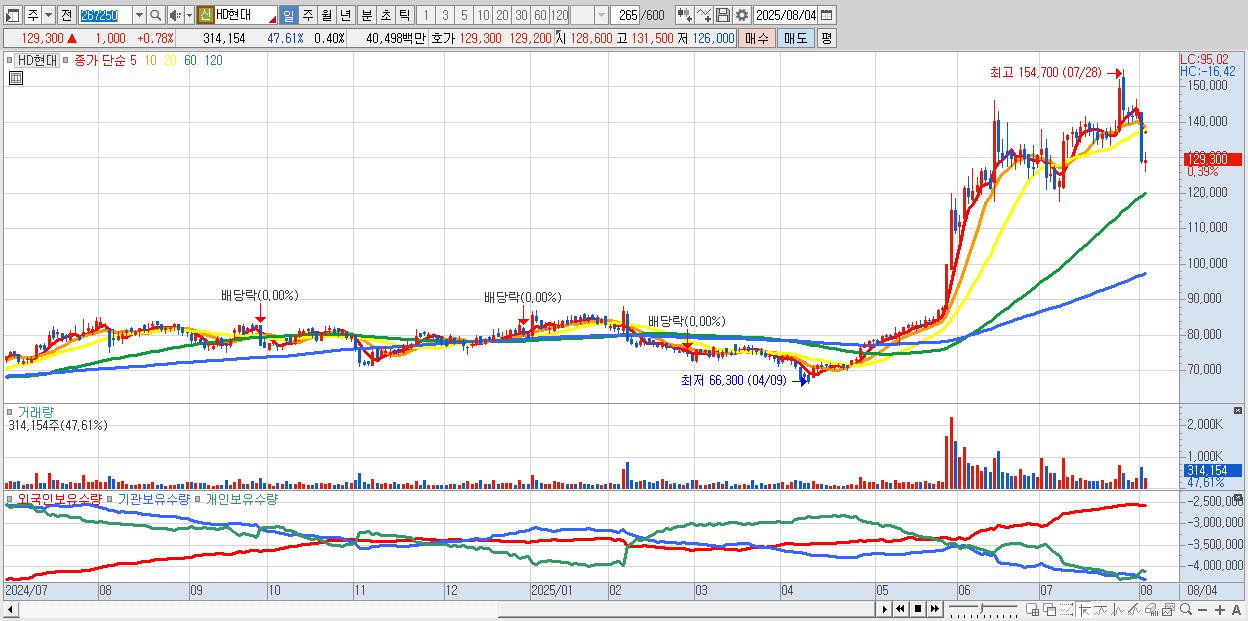The height and width of the screenshot is (621, 1248).
Task: Click the continuous lookup icon with down arrow
Action: [684, 15]
